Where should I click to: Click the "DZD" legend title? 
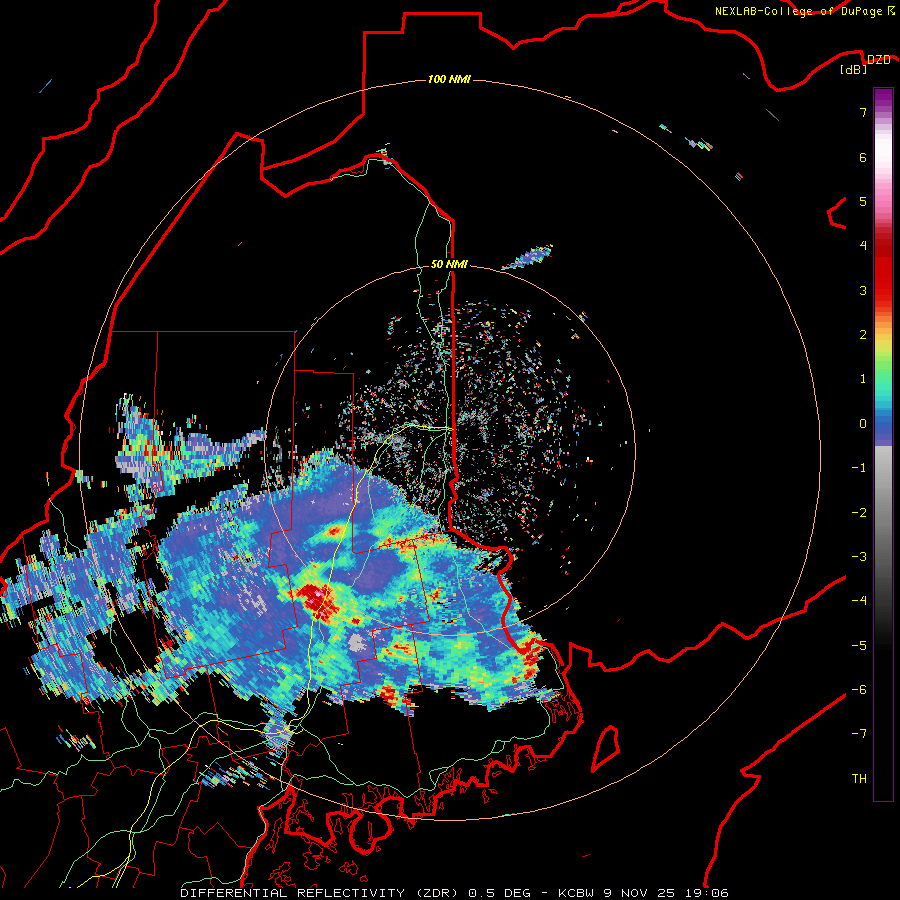879,60
